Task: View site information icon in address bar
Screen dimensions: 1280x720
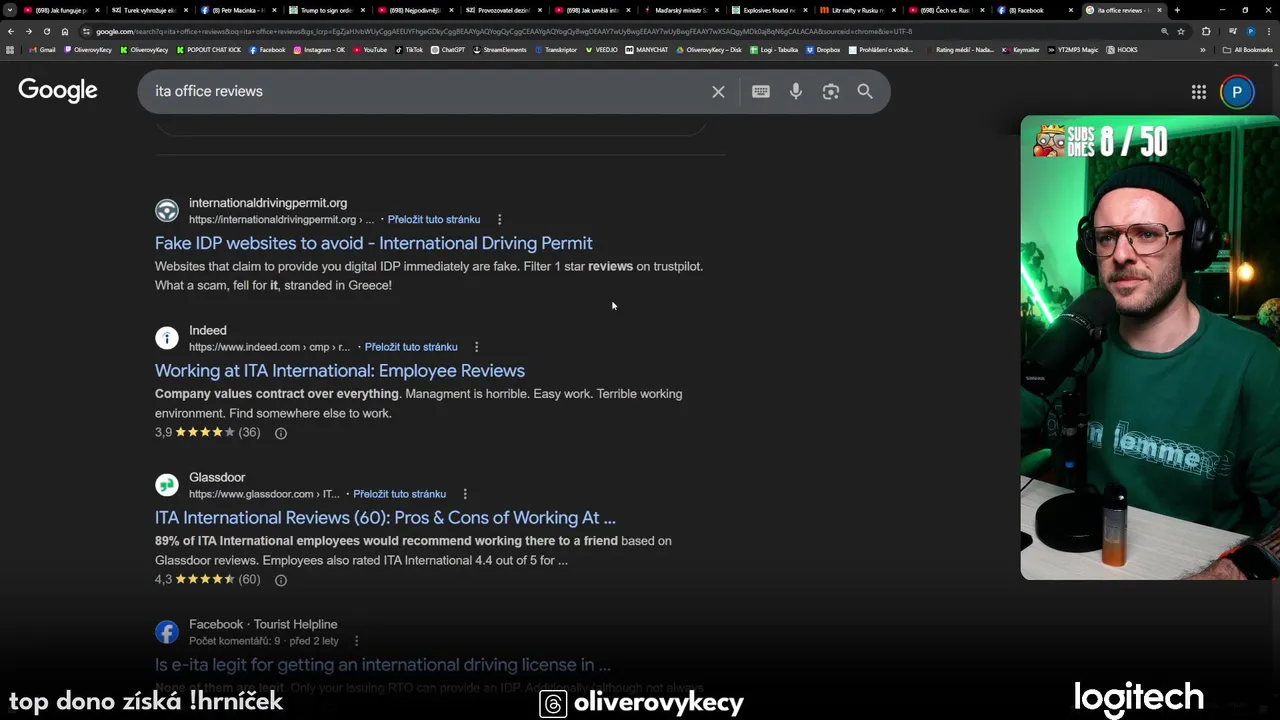Action: click(x=87, y=31)
